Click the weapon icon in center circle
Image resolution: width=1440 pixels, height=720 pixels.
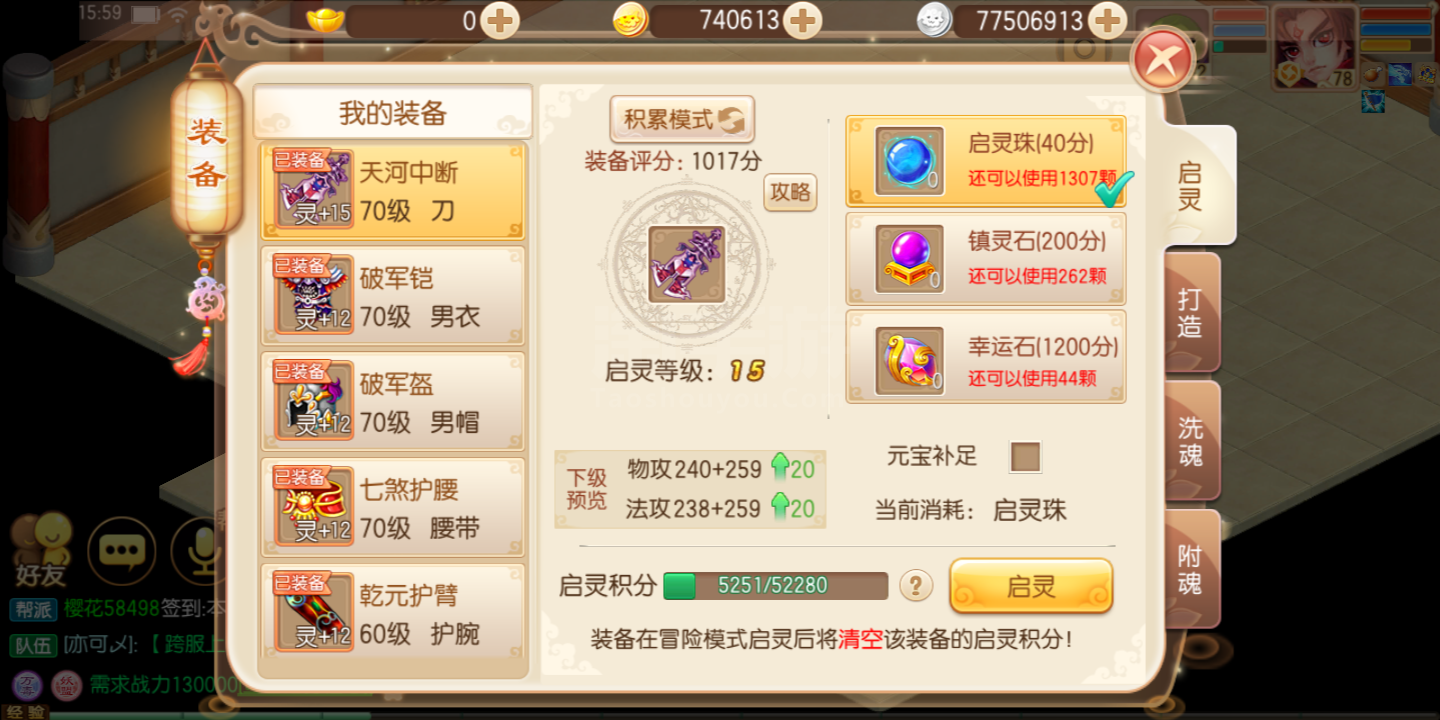686,264
